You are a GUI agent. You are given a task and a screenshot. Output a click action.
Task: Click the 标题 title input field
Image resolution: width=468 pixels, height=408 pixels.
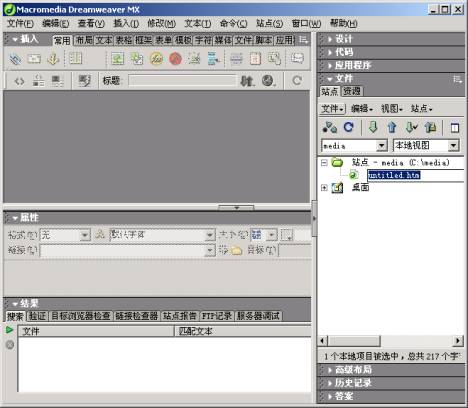point(182,81)
